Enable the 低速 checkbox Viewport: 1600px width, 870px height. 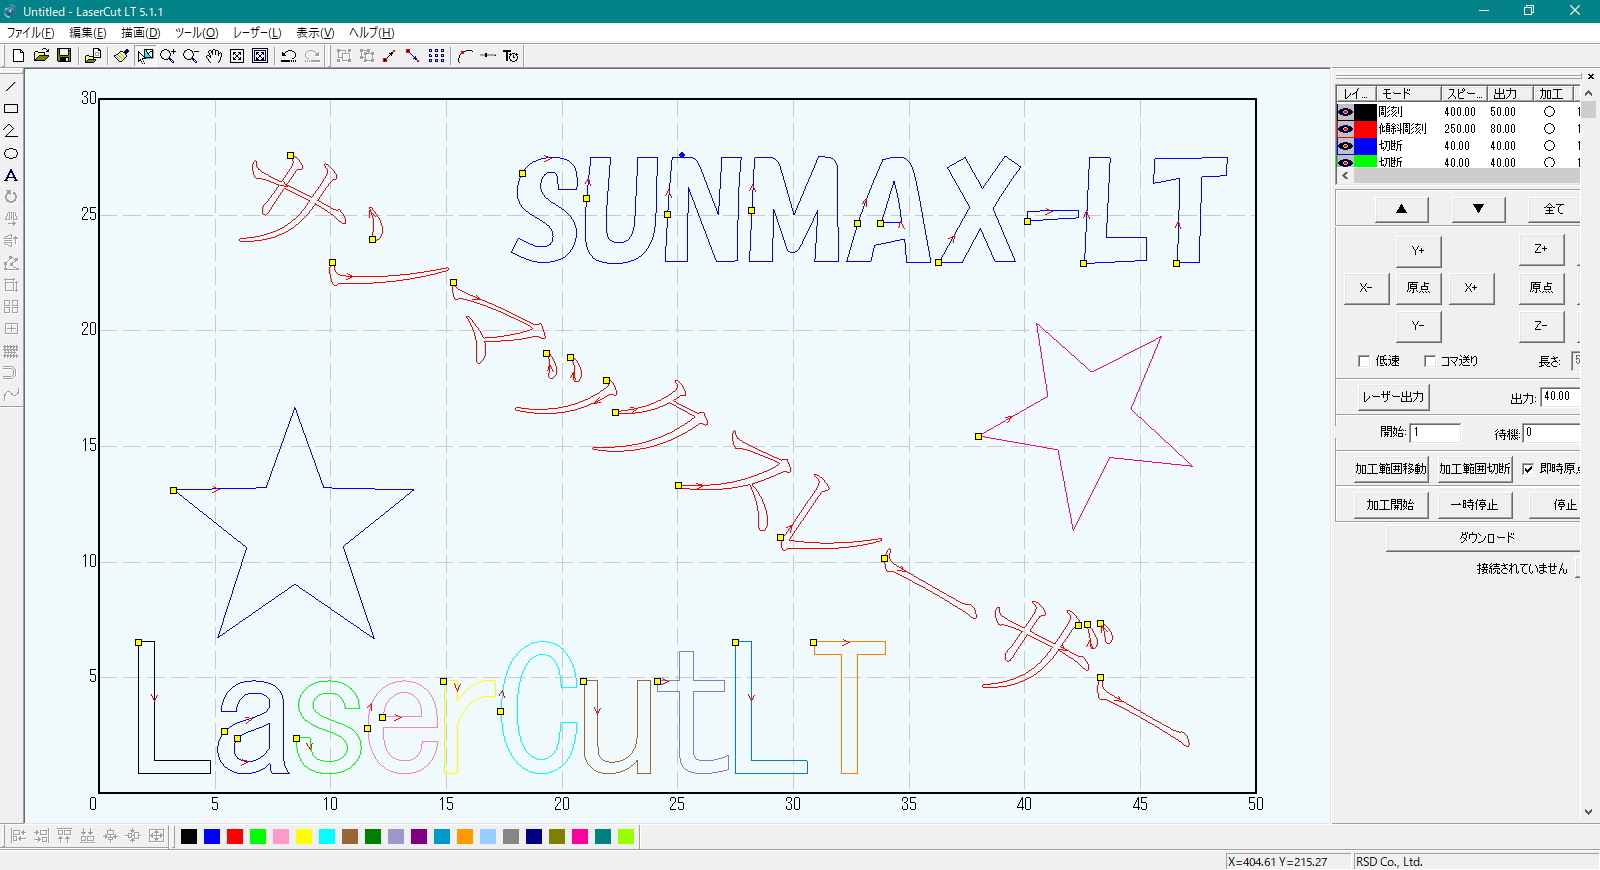[x=1364, y=361]
